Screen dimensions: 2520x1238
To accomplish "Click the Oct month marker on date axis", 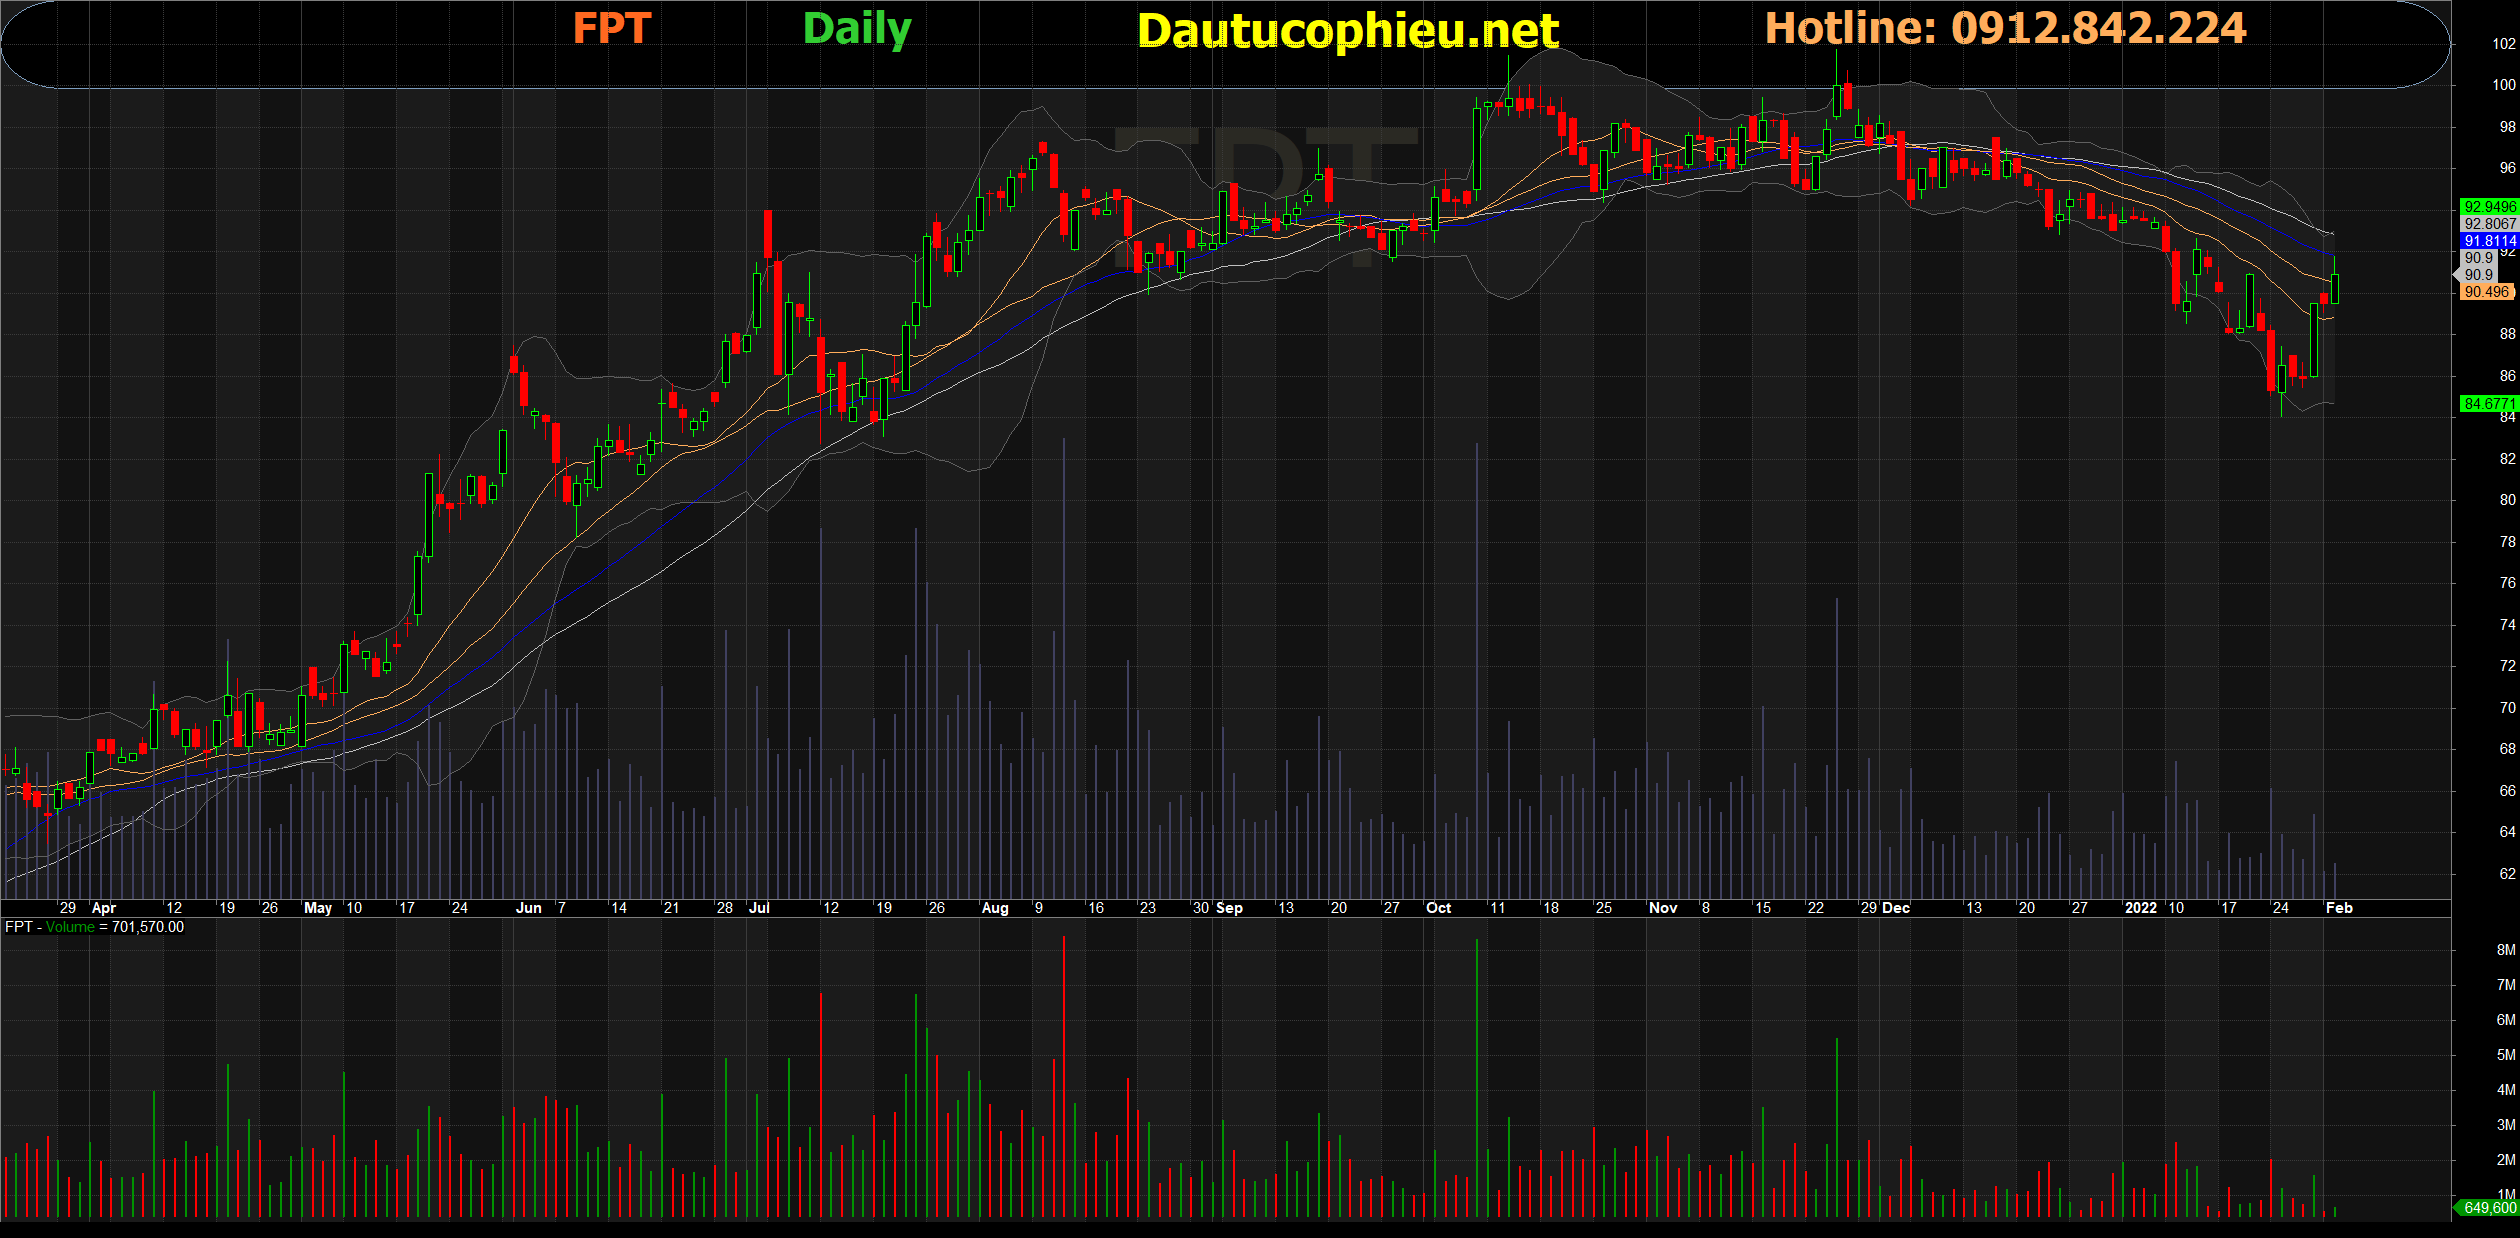I will pyautogui.click(x=1438, y=908).
